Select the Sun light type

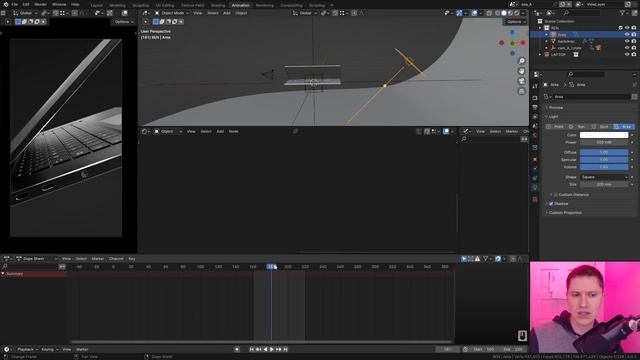(x=577, y=127)
